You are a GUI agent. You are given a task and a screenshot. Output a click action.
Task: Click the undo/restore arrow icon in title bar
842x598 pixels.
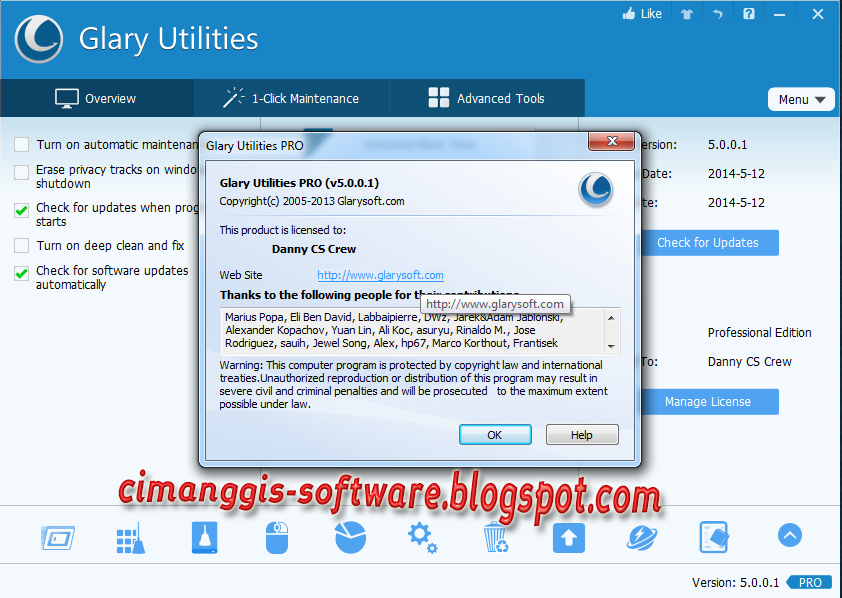point(717,14)
